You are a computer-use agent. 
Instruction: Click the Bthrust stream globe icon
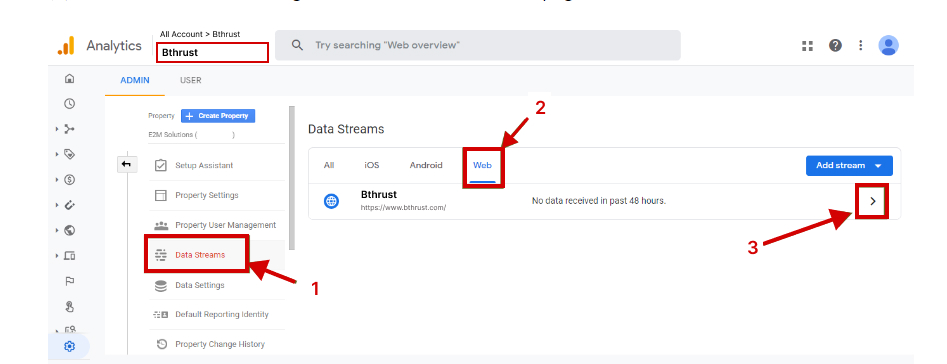tap(332, 202)
